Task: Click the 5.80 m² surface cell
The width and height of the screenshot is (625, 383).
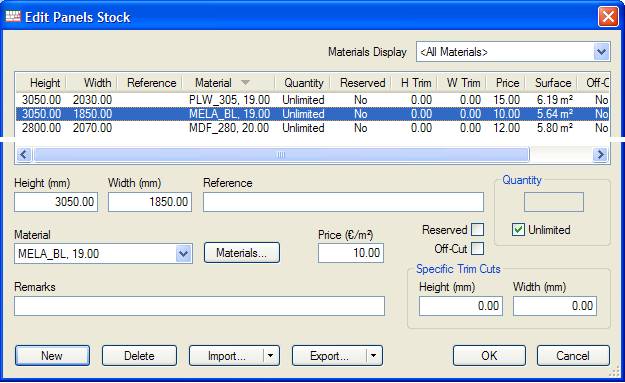Action: (x=554, y=128)
